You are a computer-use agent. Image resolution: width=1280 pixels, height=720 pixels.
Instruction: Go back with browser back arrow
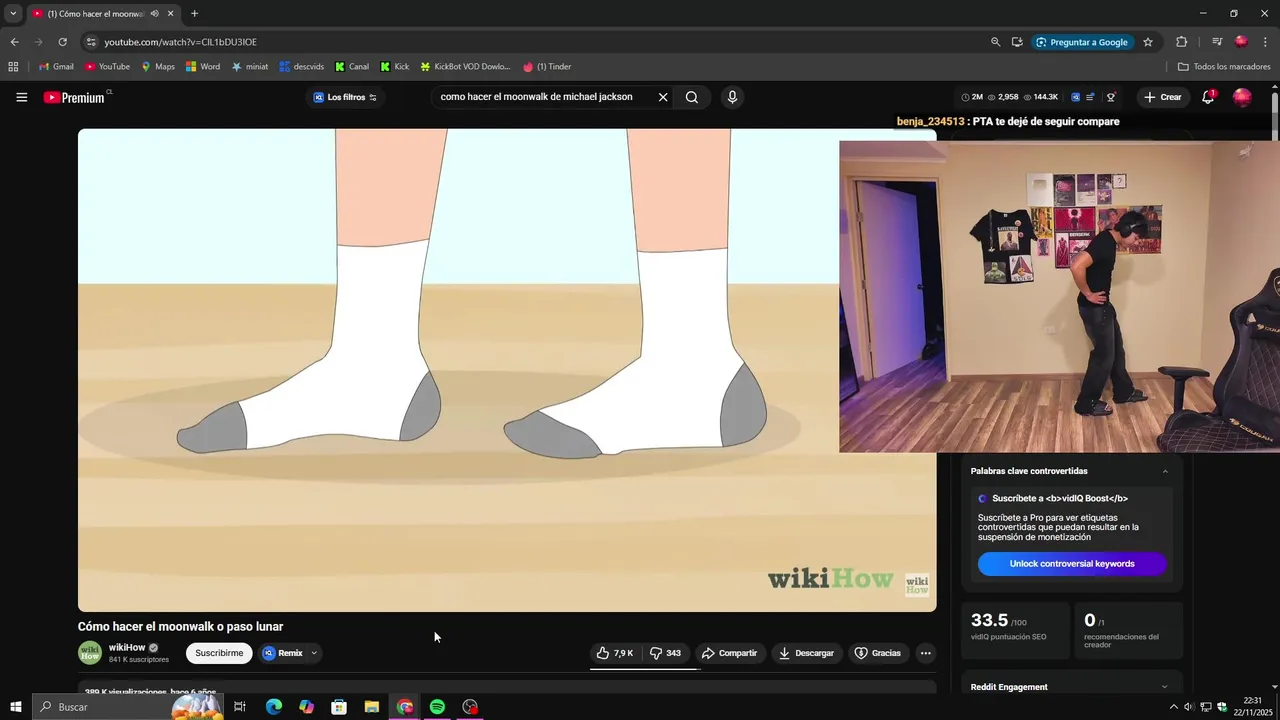pyautogui.click(x=14, y=42)
